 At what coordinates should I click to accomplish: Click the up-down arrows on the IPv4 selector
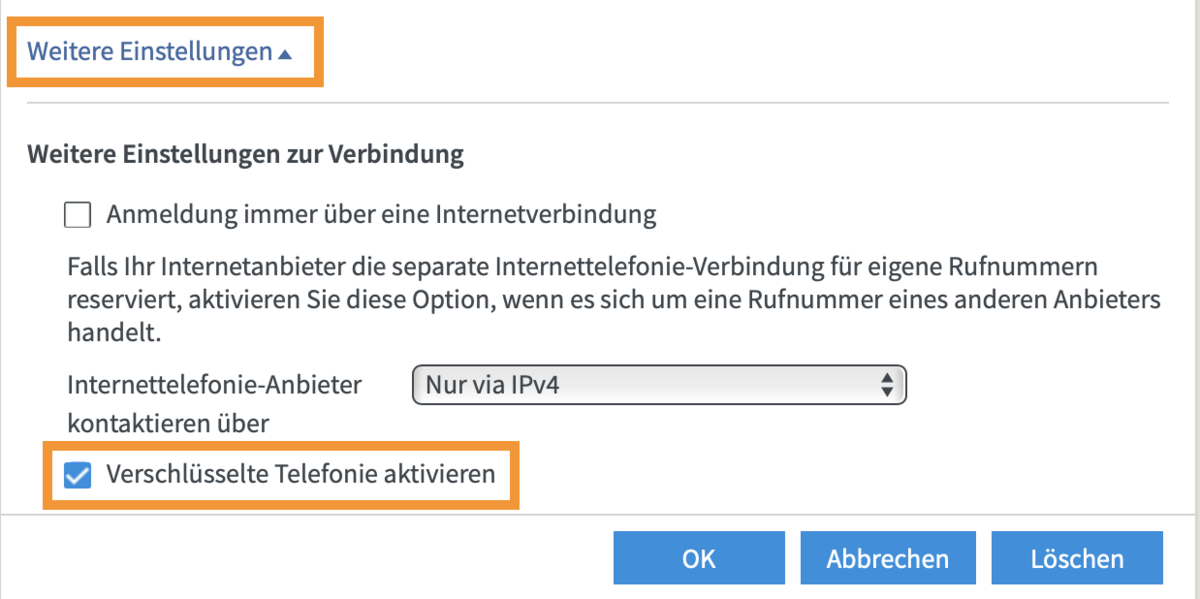click(x=886, y=385)
